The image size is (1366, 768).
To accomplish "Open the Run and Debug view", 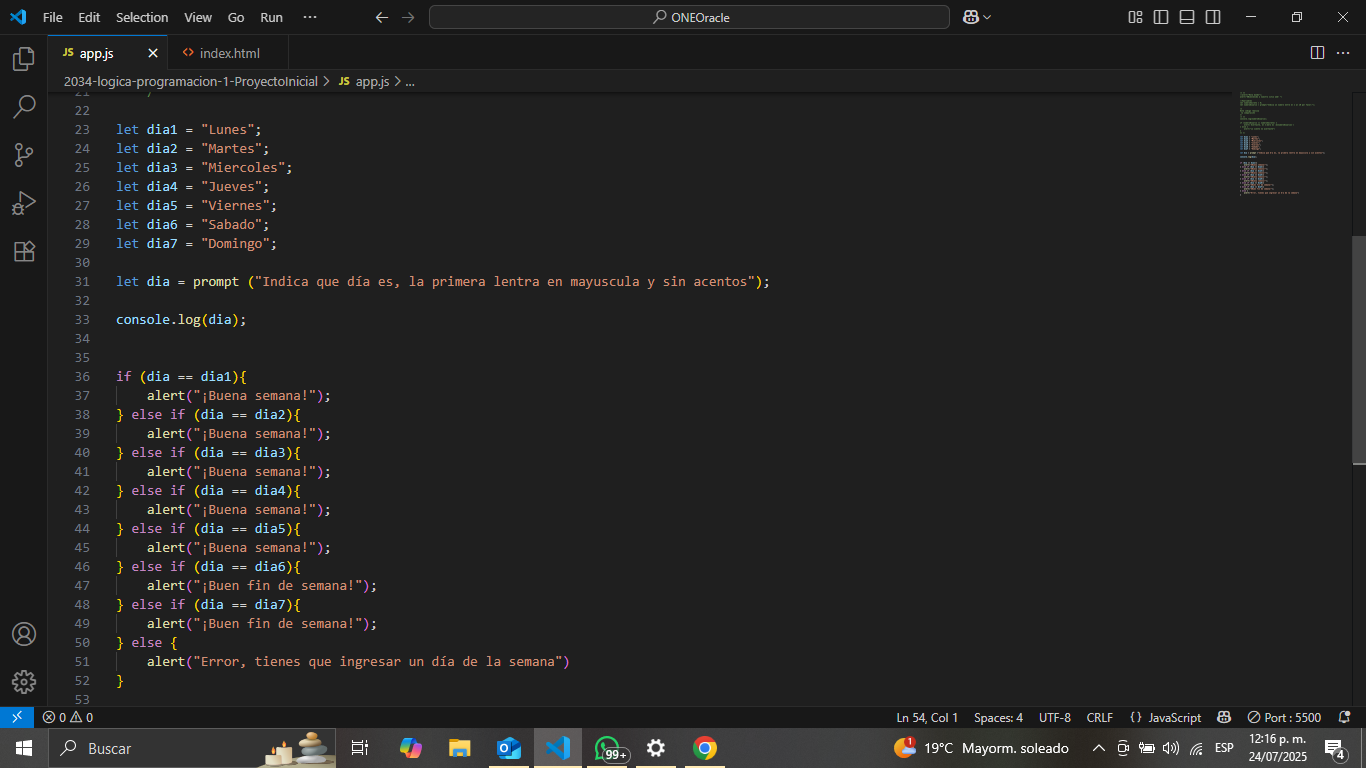I will coord(24,203).
